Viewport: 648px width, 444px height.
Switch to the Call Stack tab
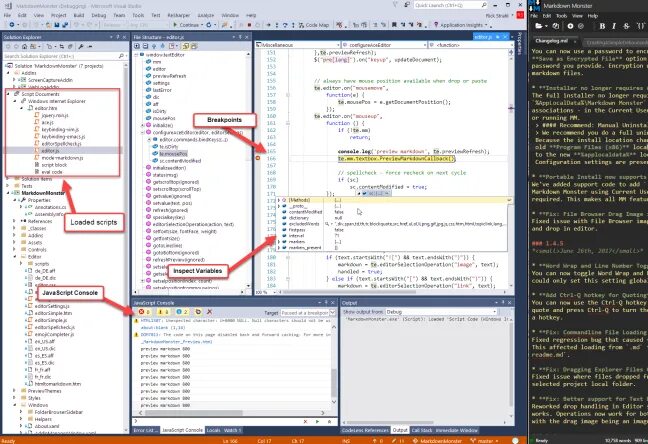(422, 430)
